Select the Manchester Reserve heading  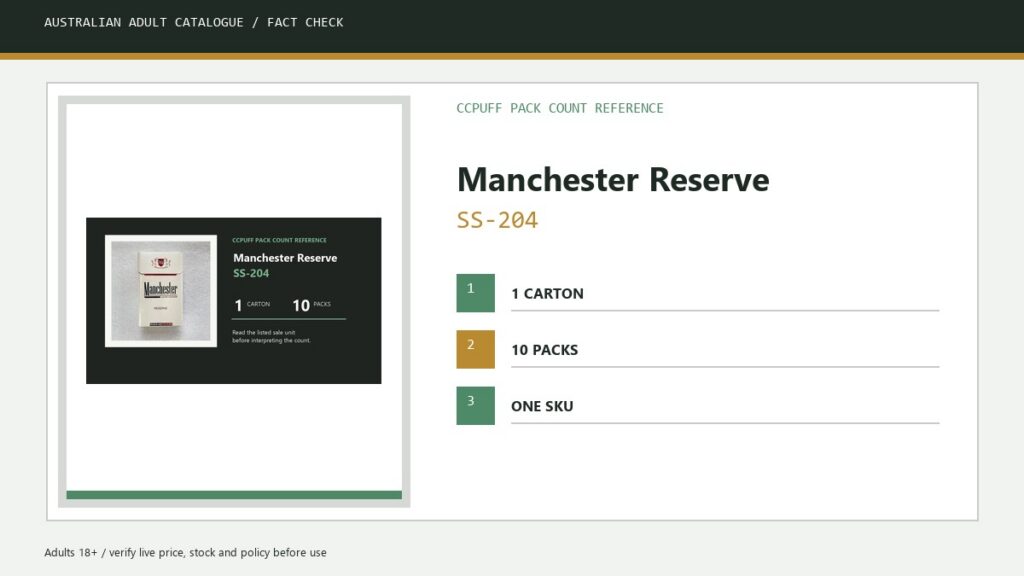[x=613, y=180]
